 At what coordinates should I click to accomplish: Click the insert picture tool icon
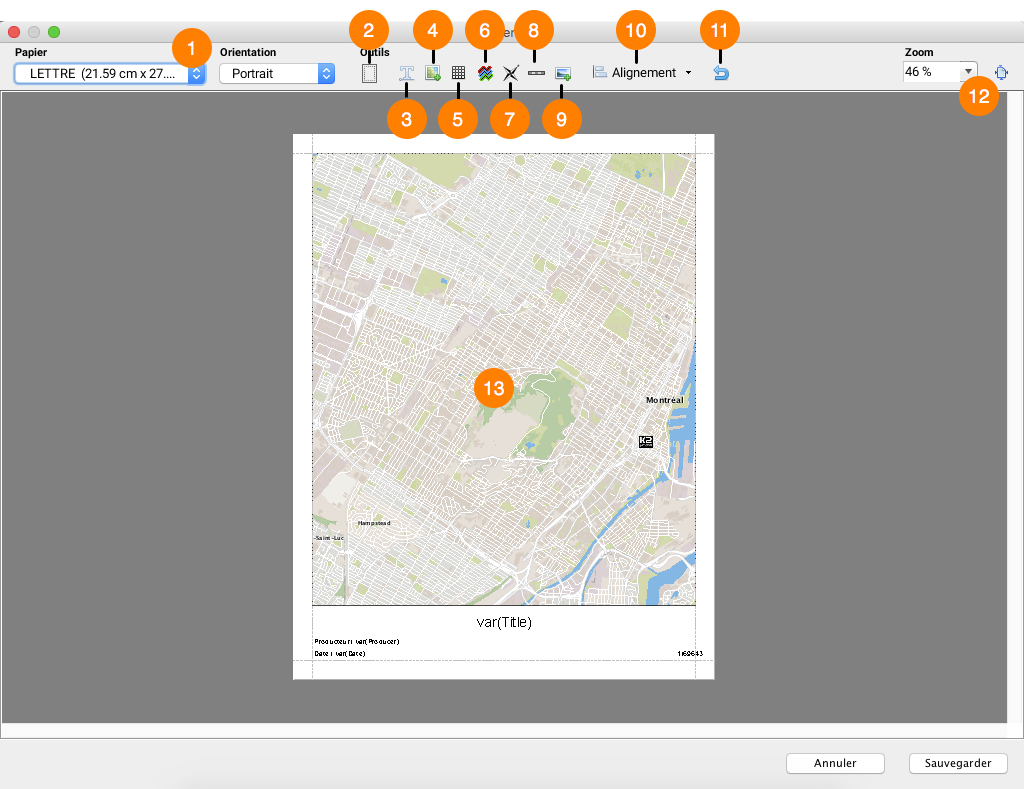[x=562, y=73]
